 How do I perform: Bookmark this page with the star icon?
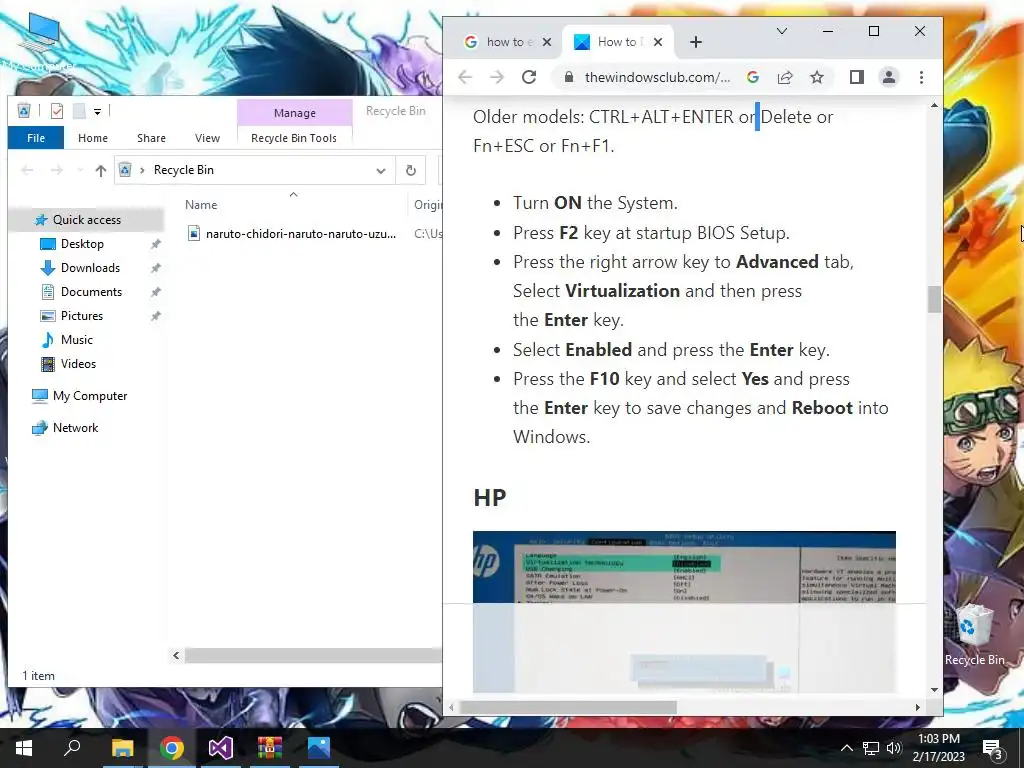coord(817,77)
